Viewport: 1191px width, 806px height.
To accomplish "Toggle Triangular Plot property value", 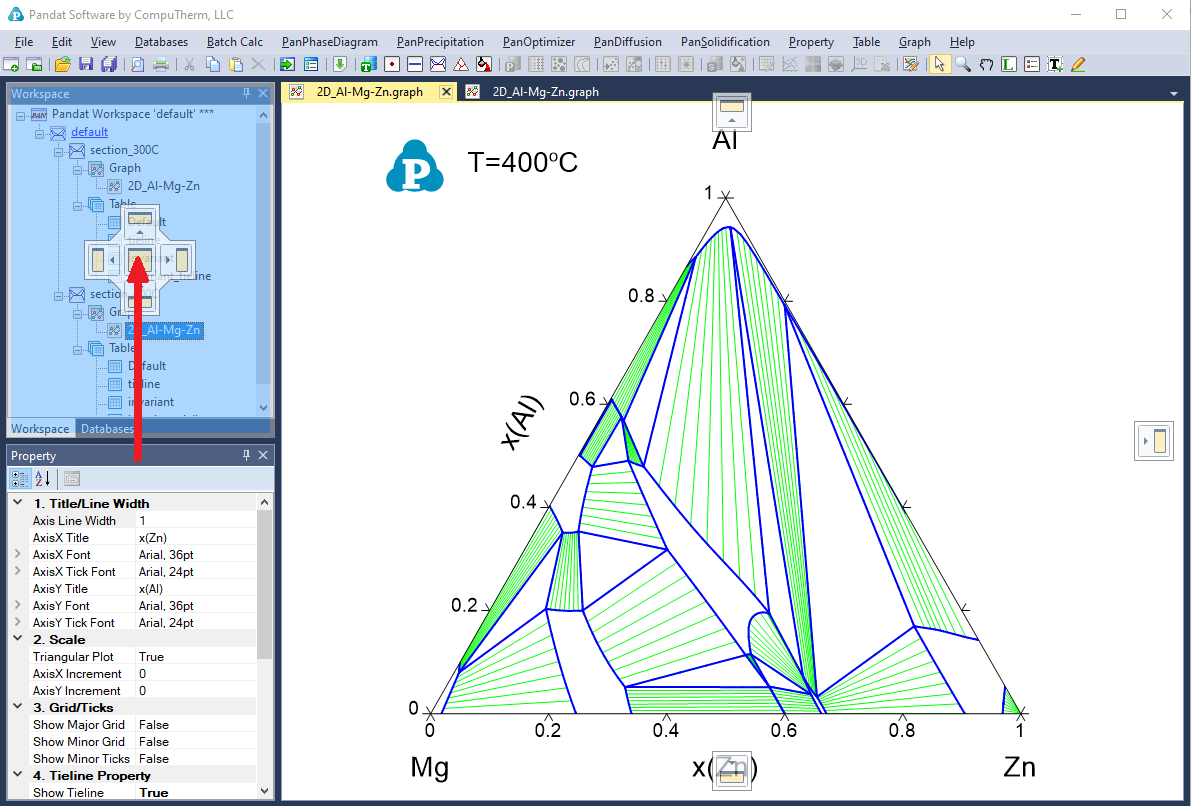I will click(x=195, y=656).
